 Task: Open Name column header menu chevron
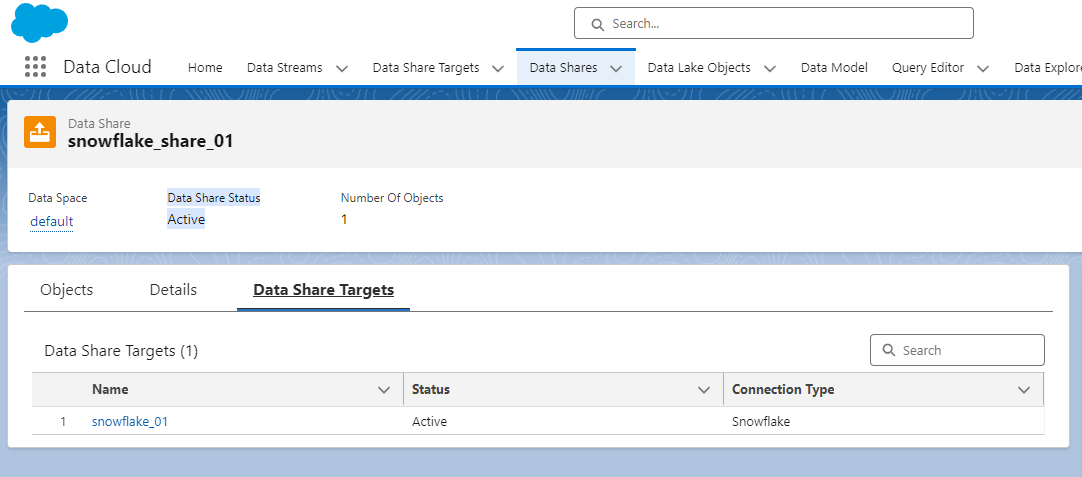tap(384, 390)
